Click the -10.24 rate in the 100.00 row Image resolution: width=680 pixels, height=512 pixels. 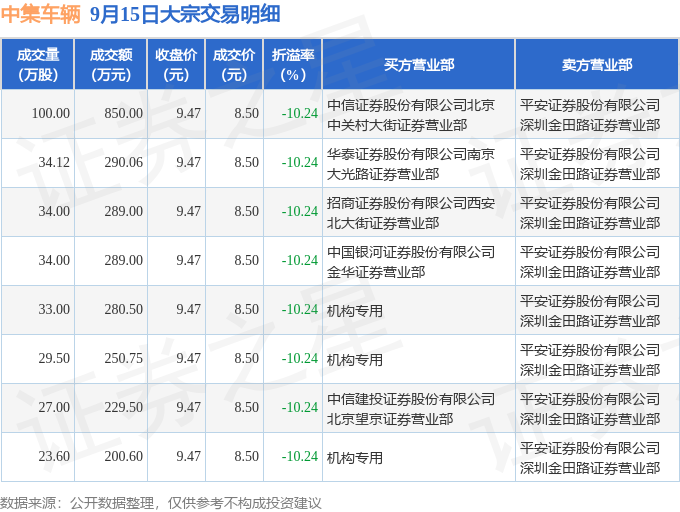(x=300, y=114)
